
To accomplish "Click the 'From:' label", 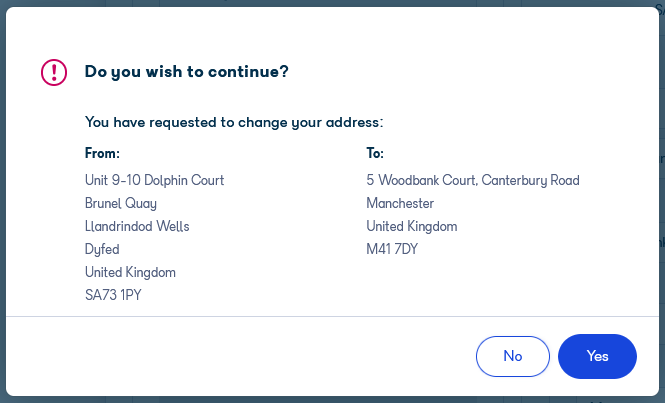I will [x=102, y=153].
